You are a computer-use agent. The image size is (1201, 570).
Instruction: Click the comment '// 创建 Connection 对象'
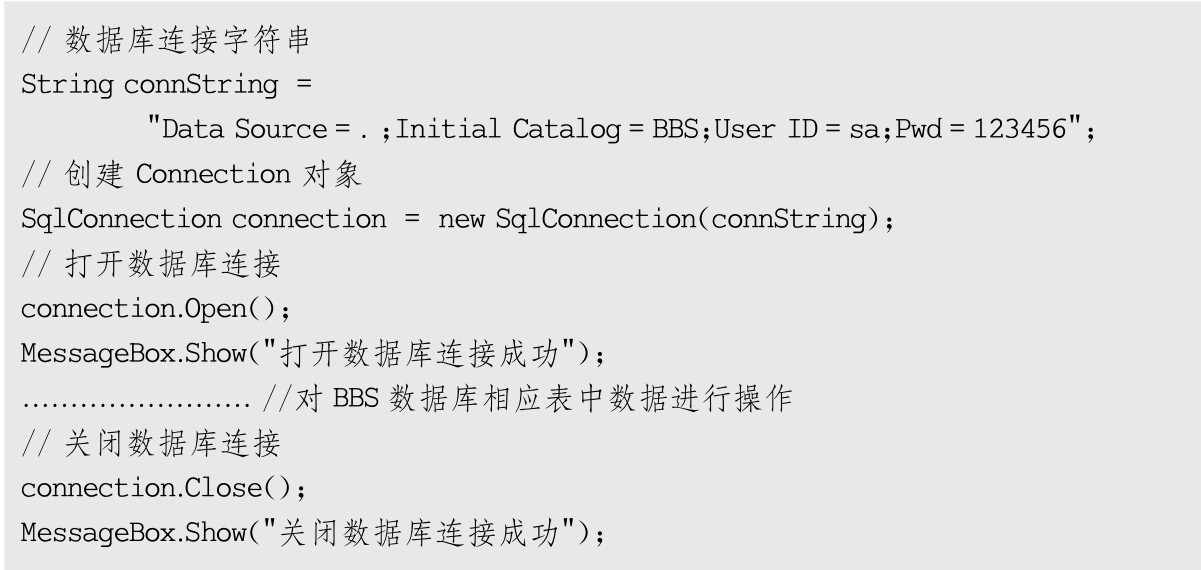pos(190,174)
